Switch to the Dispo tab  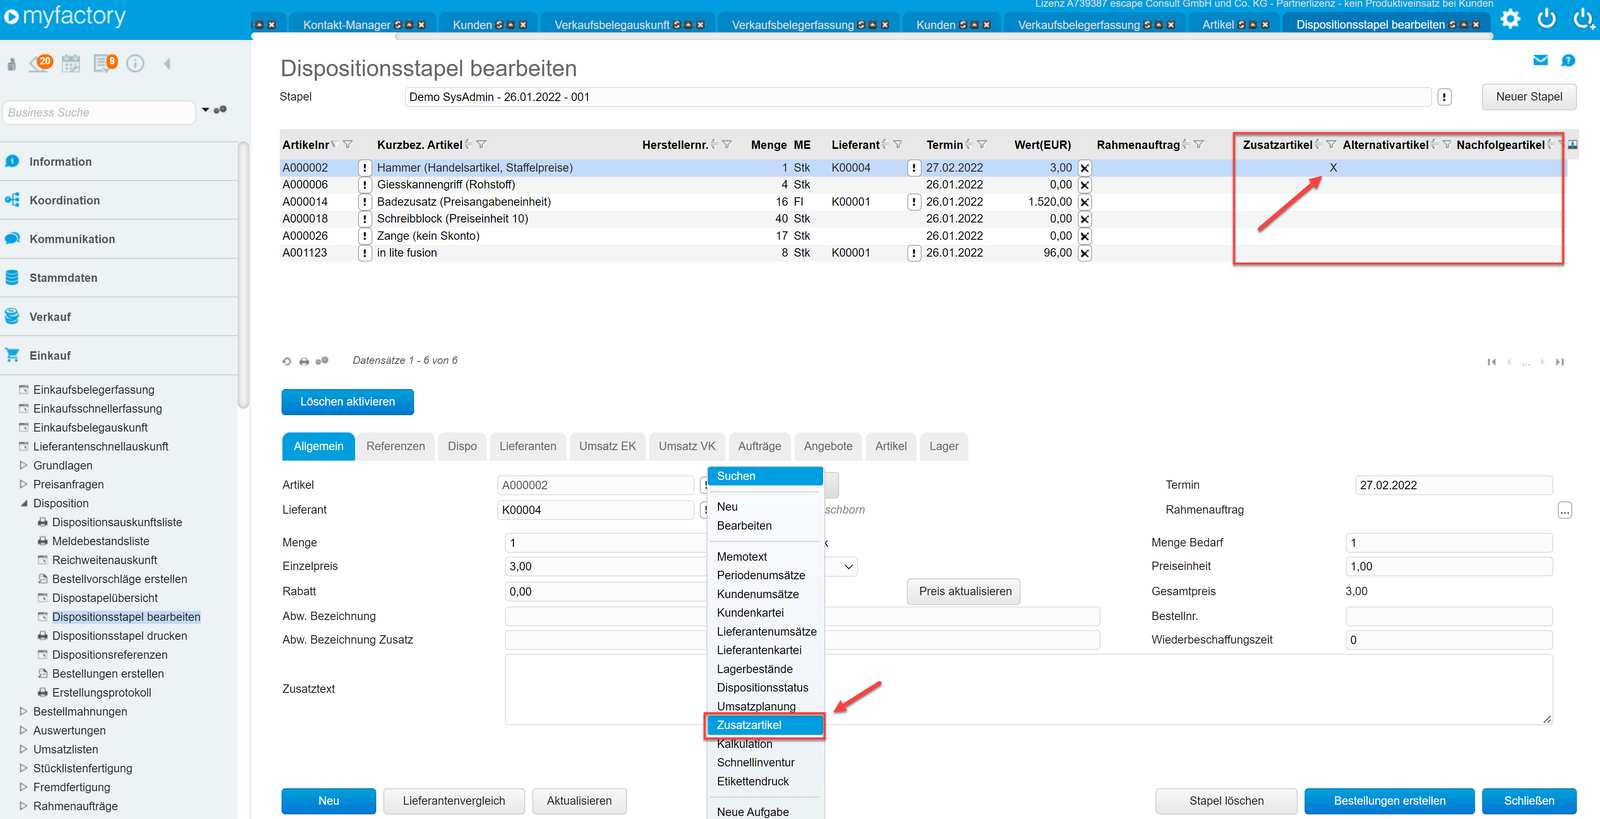click(x=462, y=447)
